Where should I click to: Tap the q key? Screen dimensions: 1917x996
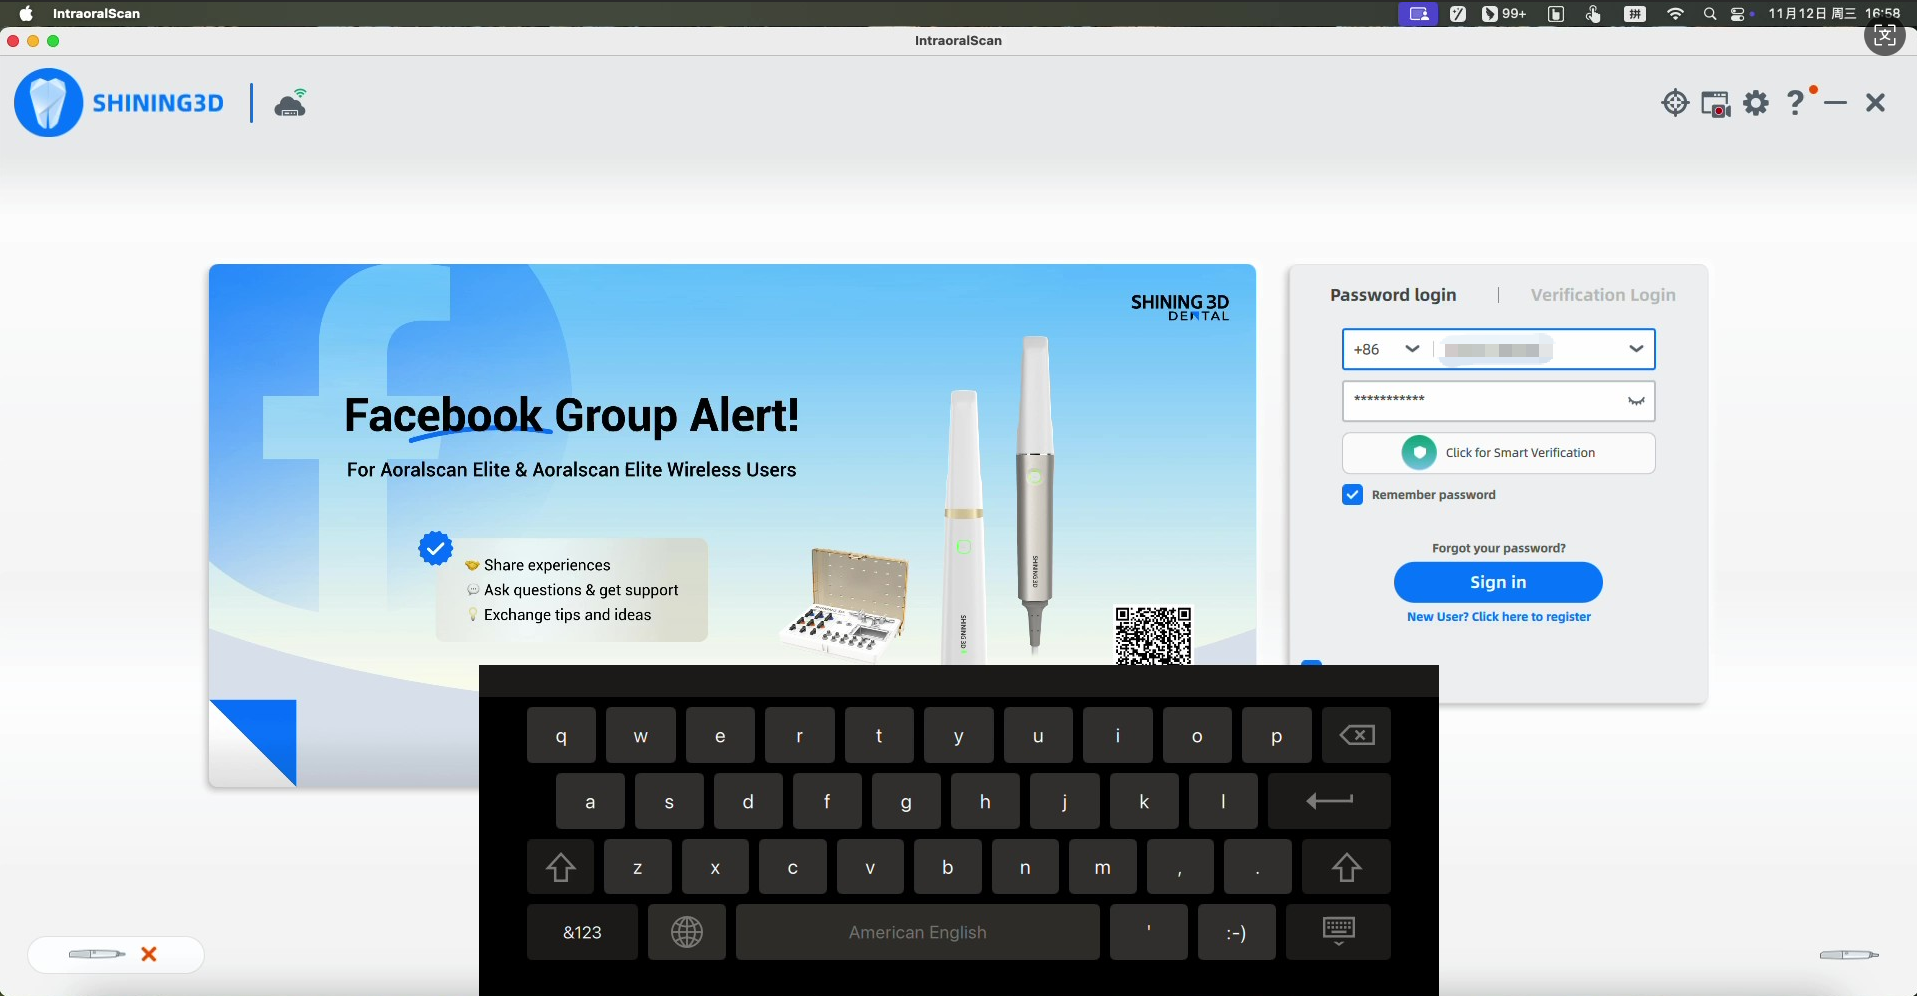point(561,736)
